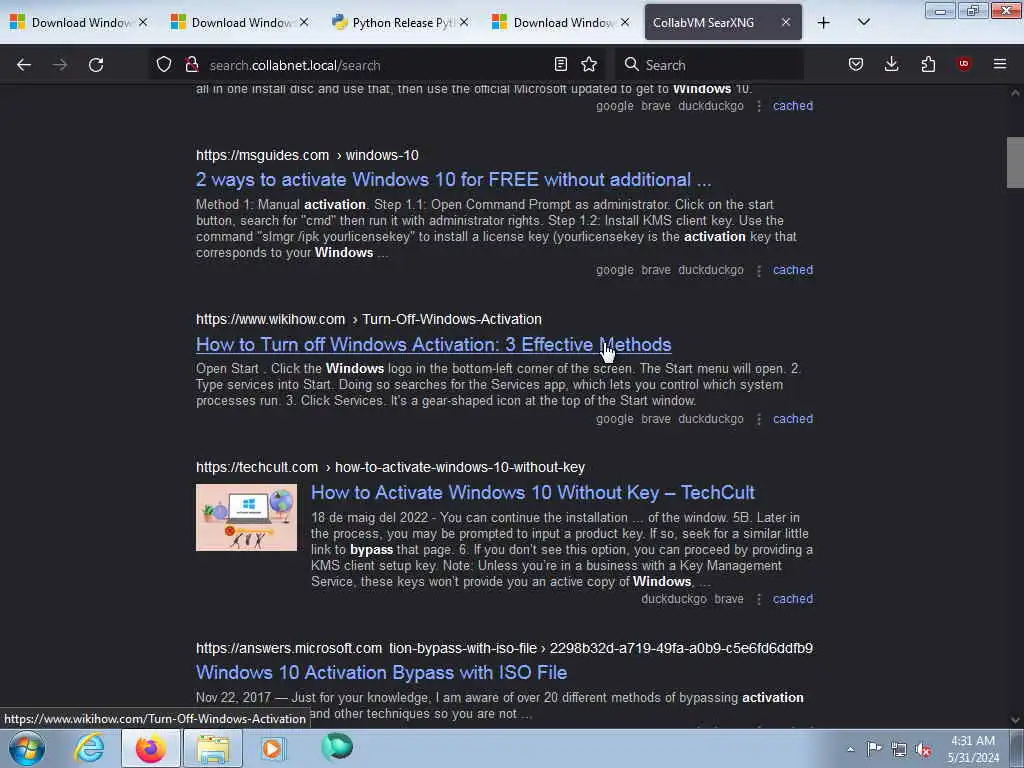Click the insecure connection padlock icon
The image size is (1024, 768).
click(191, 64)
